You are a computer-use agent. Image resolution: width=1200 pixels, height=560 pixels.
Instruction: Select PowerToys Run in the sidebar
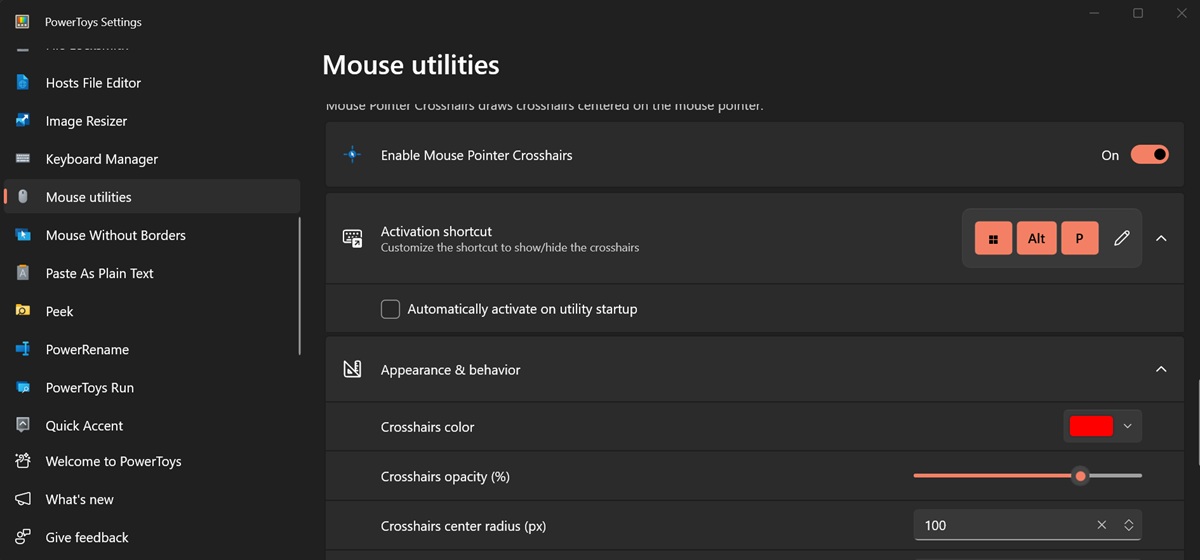coord(152,387)
